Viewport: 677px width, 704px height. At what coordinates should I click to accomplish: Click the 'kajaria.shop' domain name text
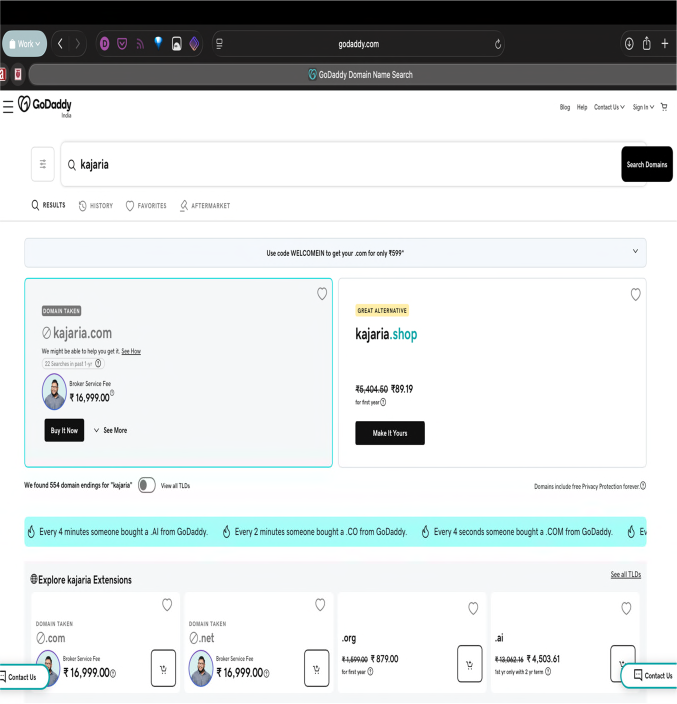pyautogui.click(x=386, y=334)
